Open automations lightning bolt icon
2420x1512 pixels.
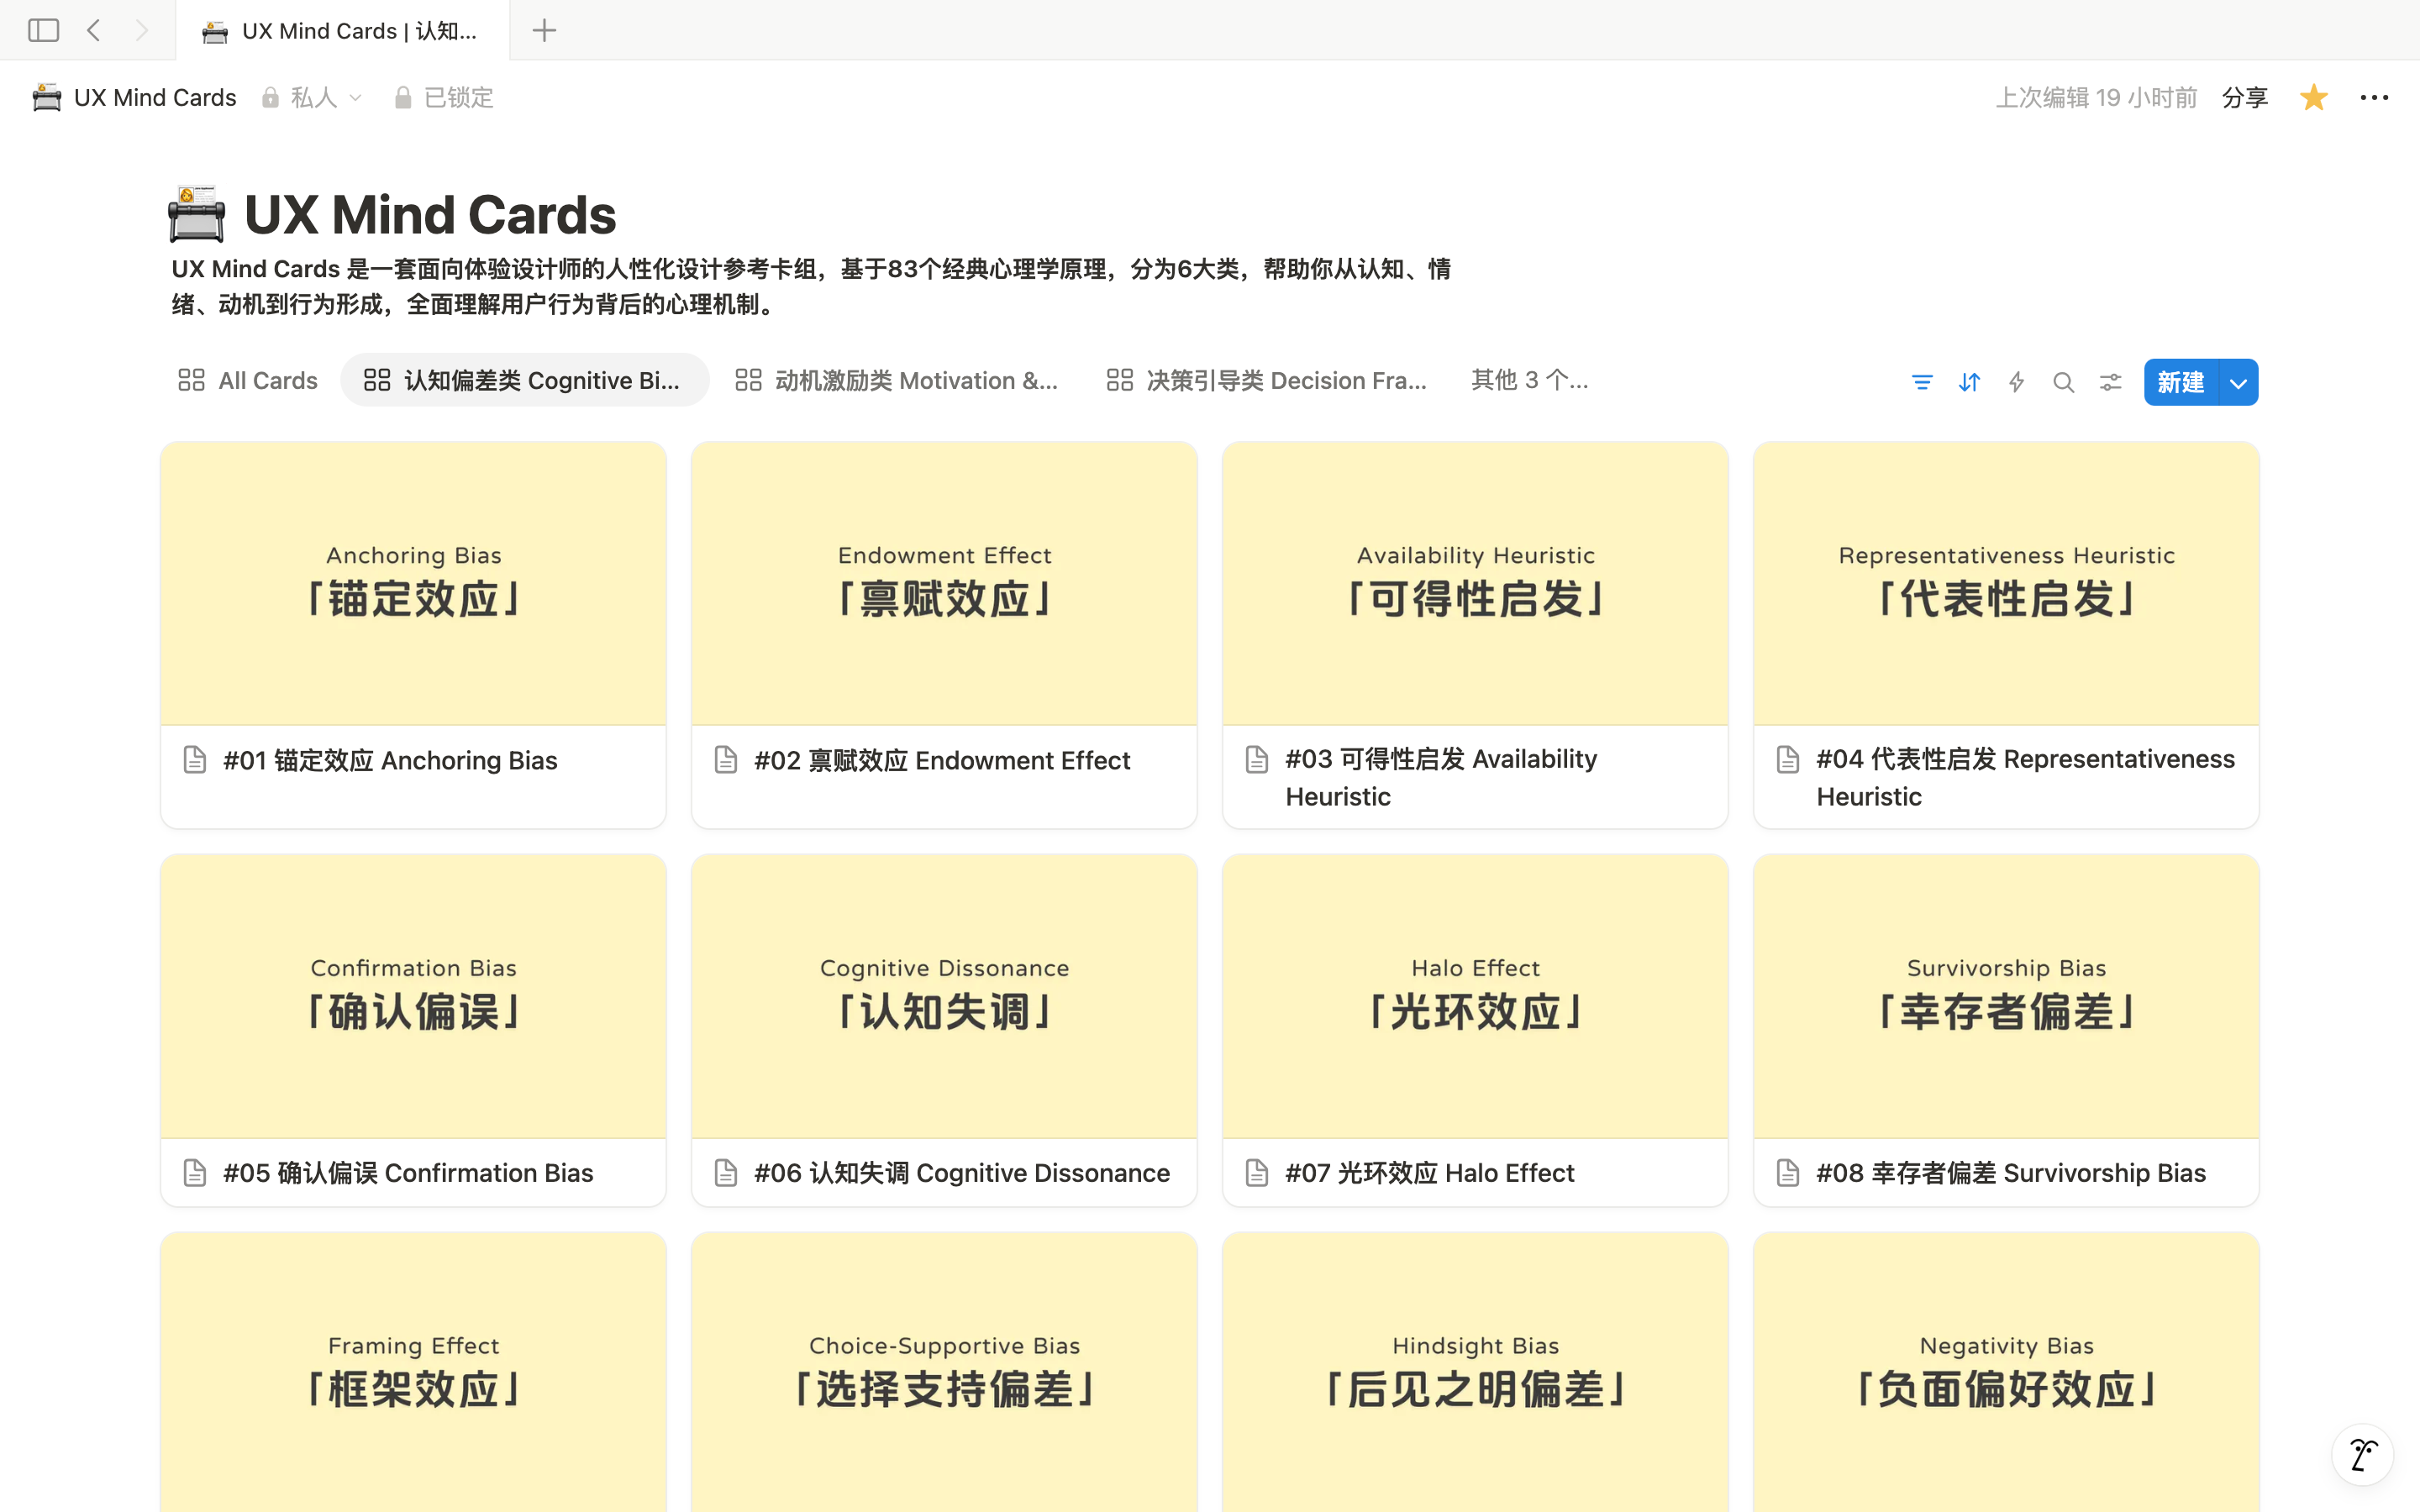pos(2016,382)
